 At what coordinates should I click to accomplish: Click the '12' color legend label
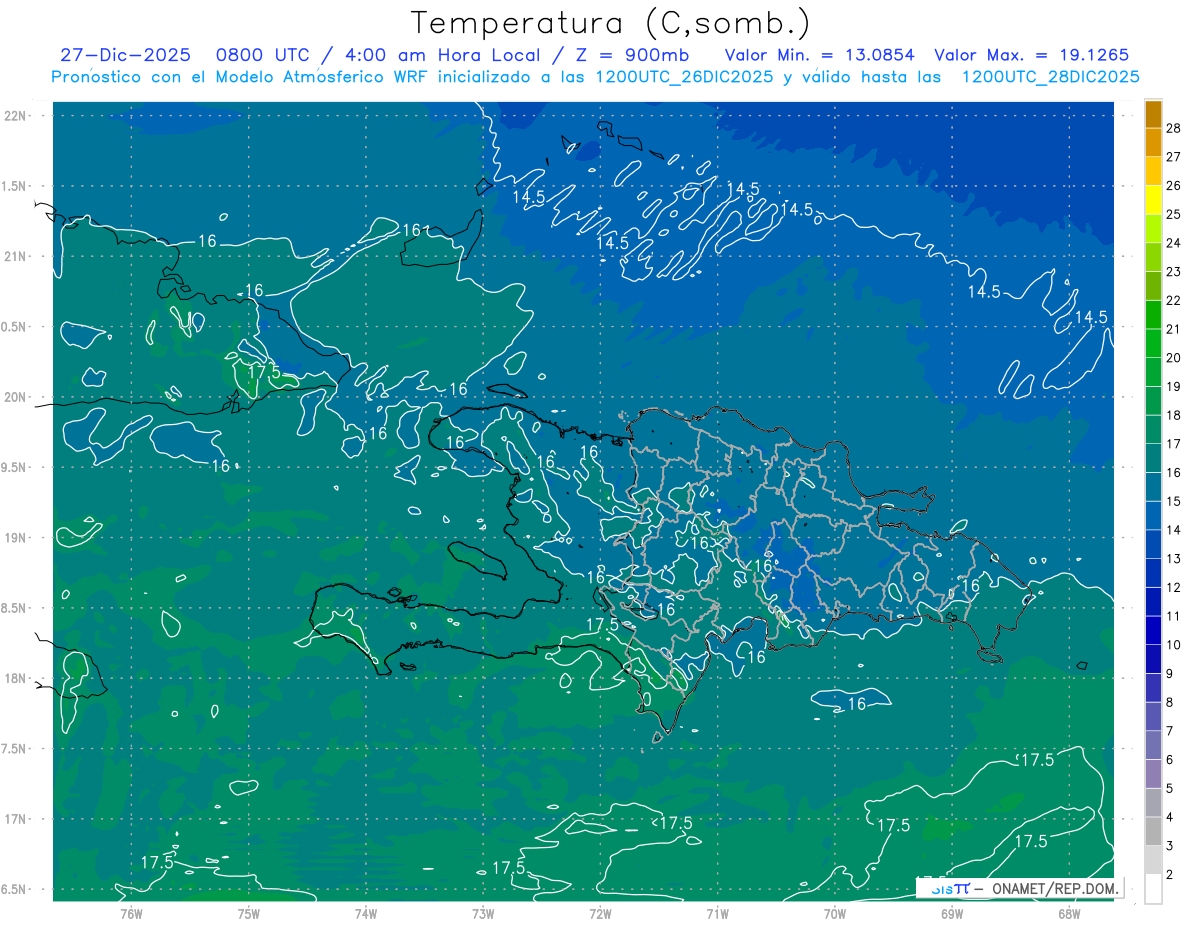(1174, 588)
